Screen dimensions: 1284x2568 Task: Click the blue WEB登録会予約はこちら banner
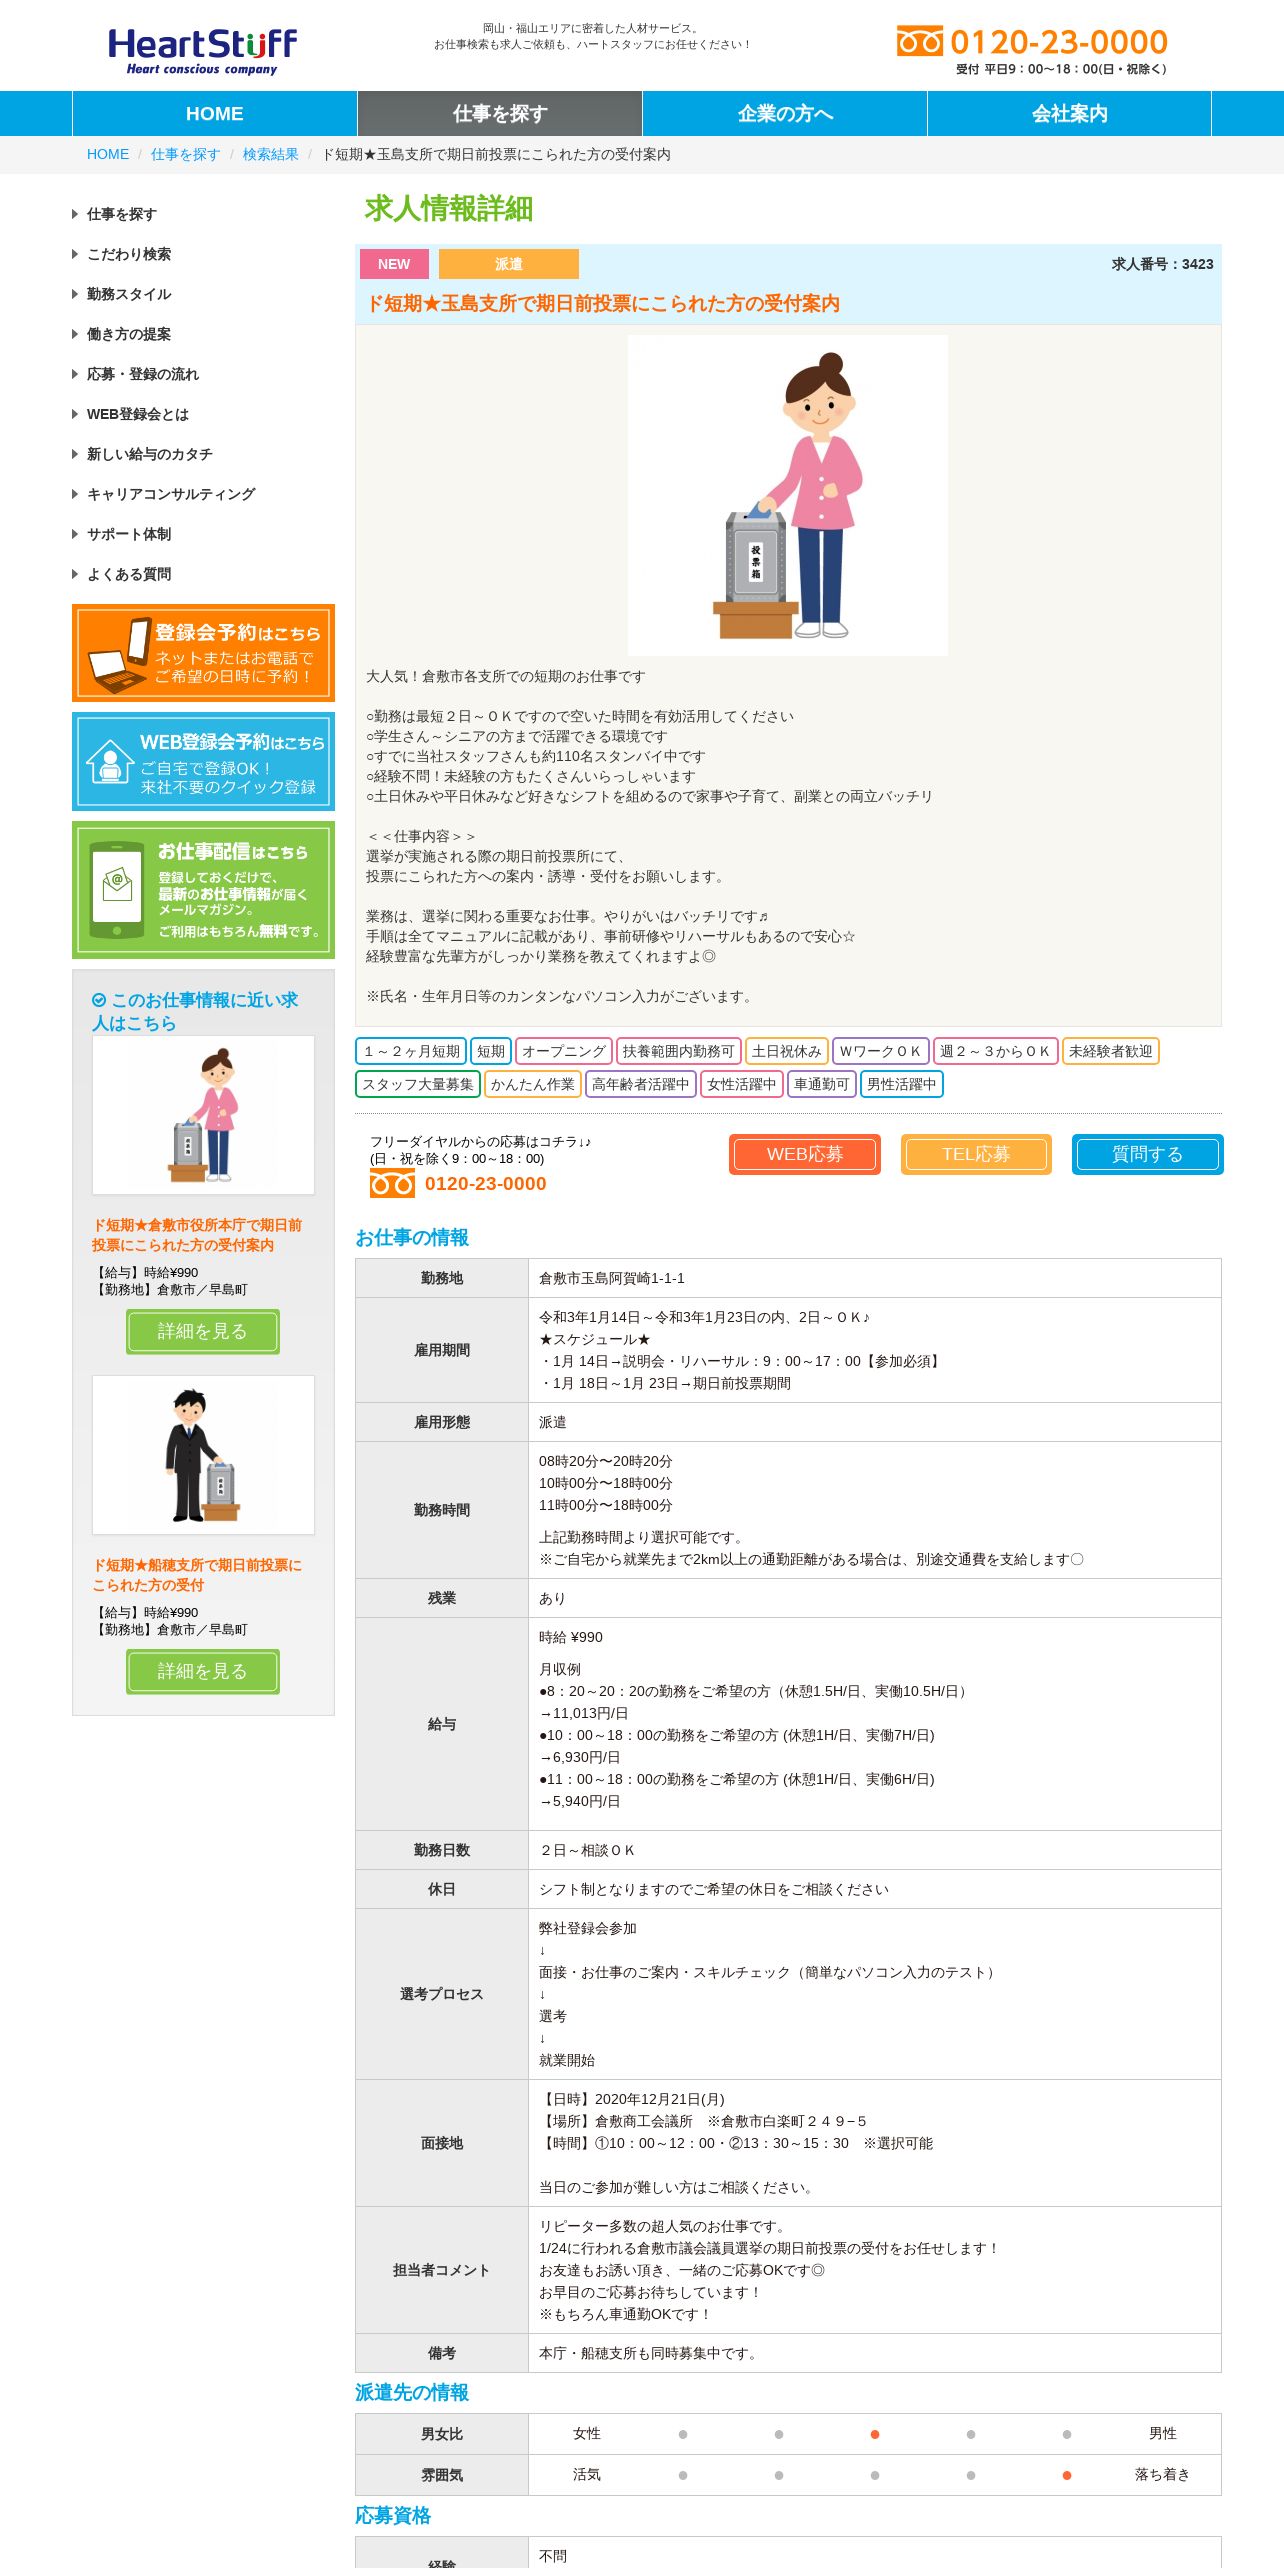click(x=203, y=762)
